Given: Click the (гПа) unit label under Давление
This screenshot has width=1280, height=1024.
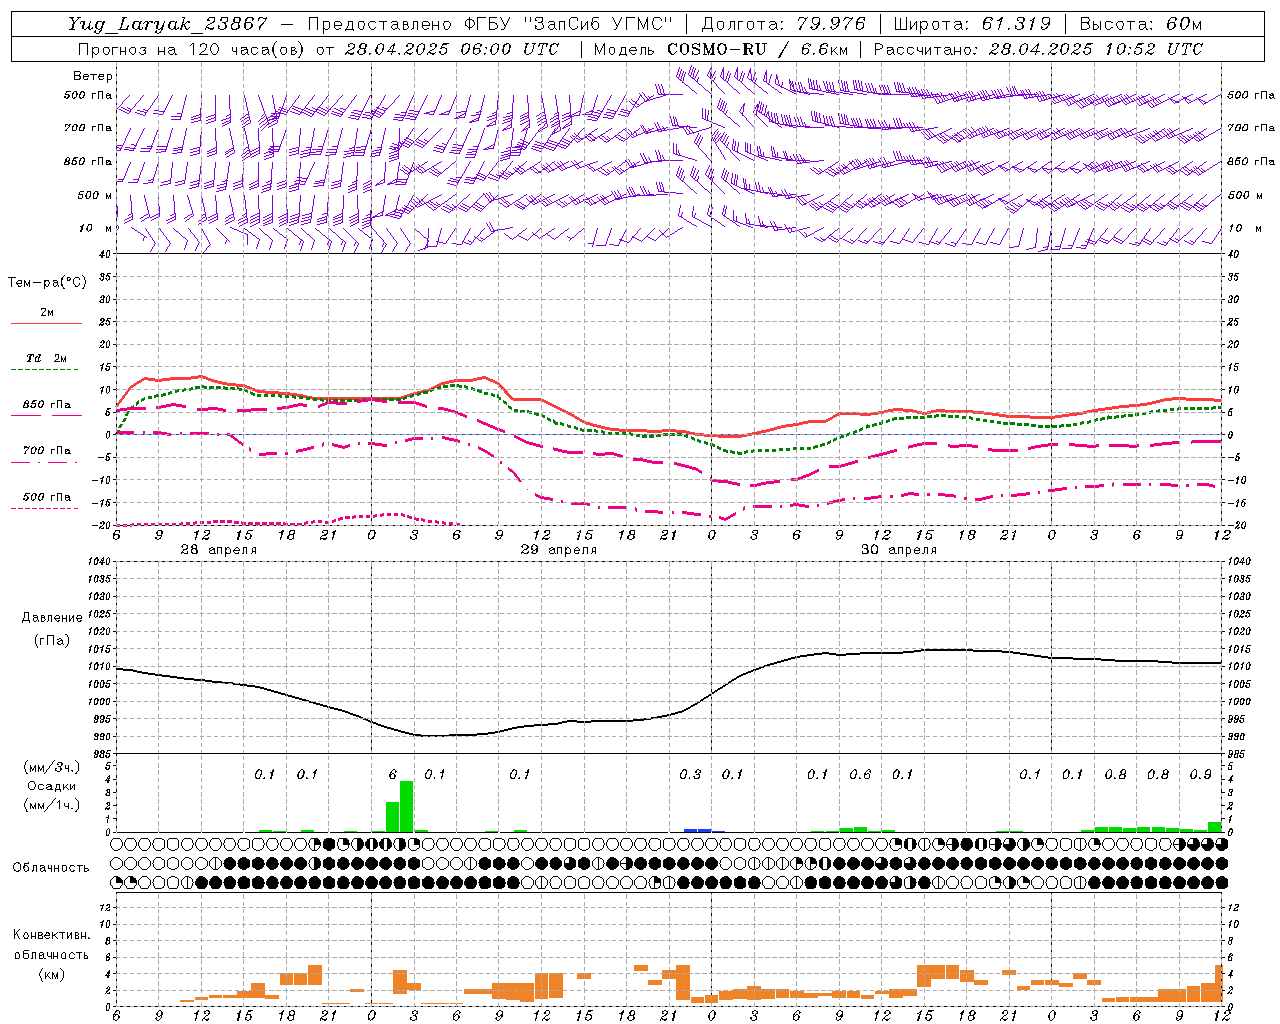Looking at the screenshot, I should coord(52,641).
